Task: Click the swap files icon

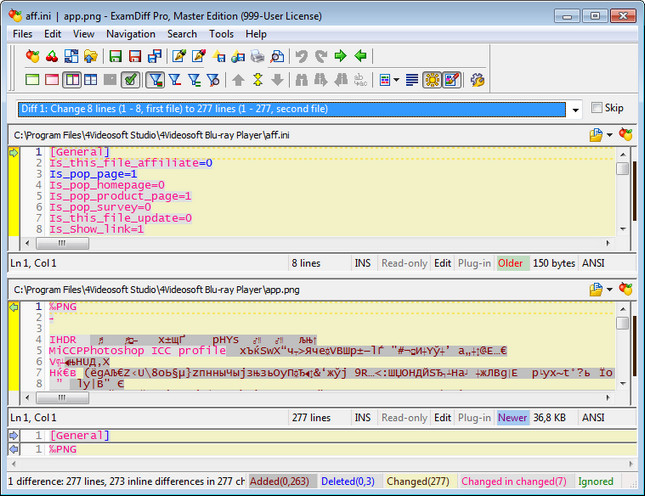Action: [x=71, y=56]
